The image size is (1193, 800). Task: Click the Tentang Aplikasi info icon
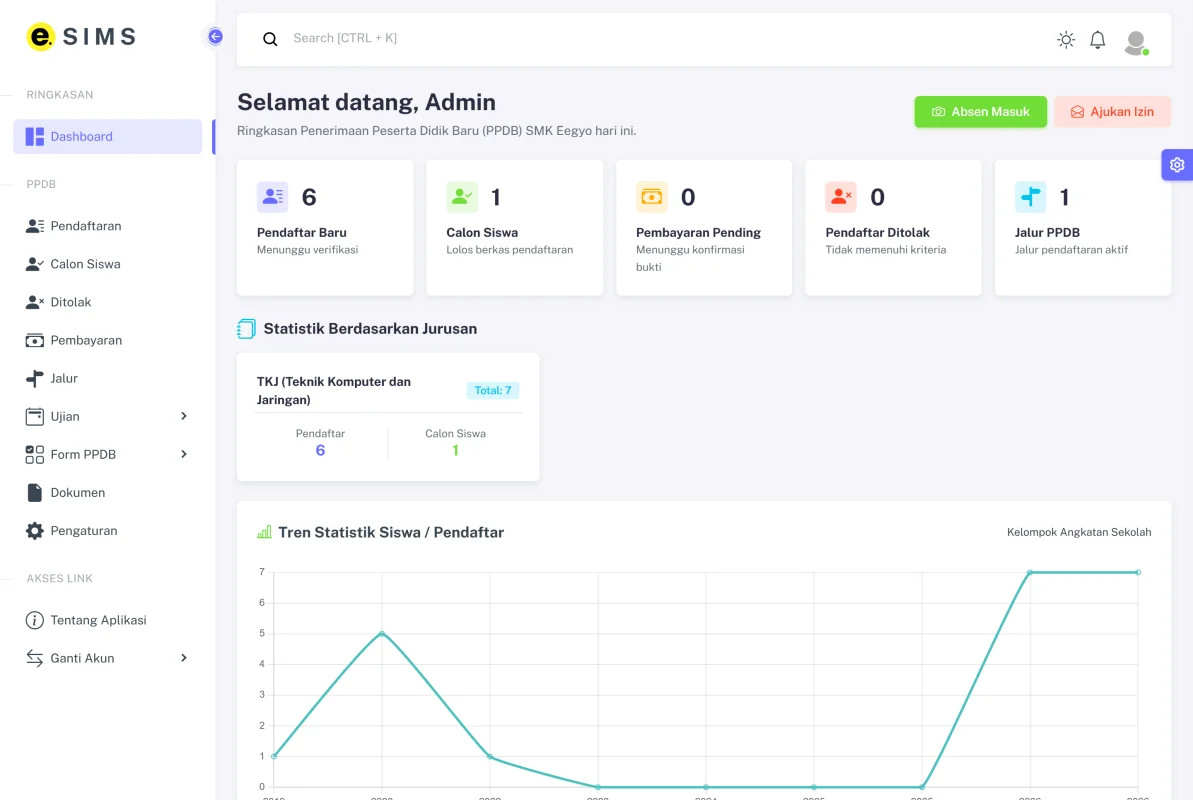[34, 620]
